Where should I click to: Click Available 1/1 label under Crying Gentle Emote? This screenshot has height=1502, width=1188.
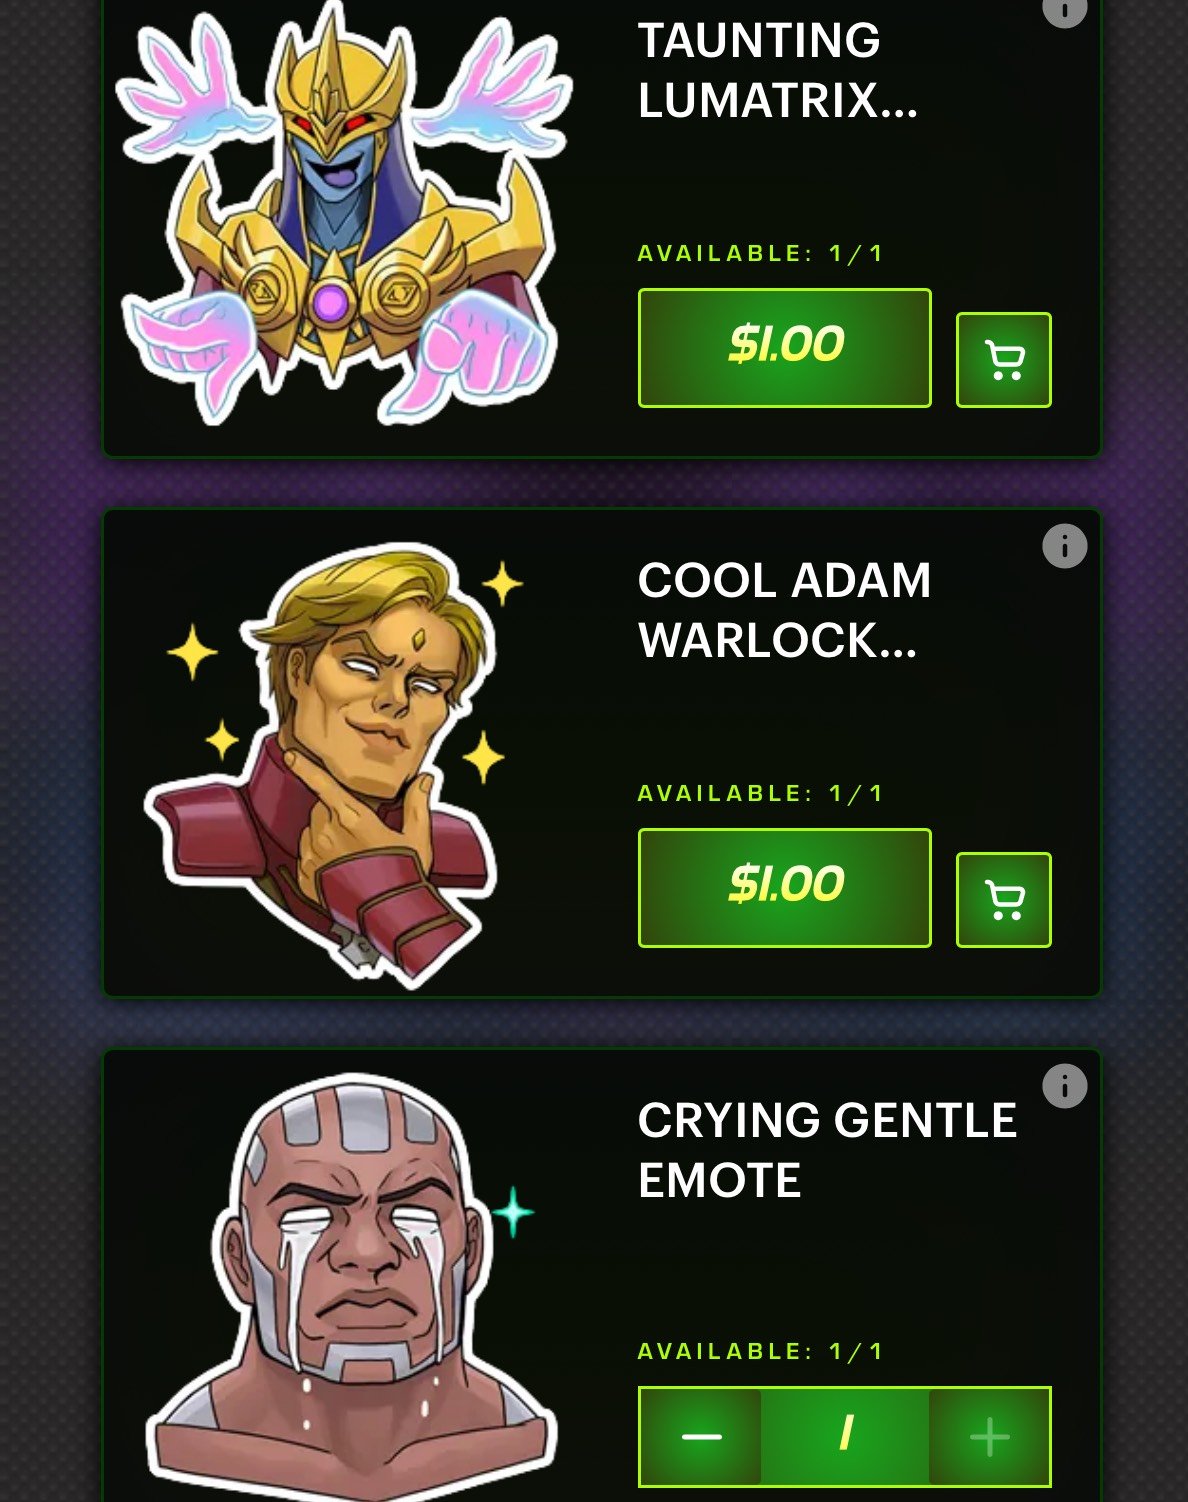point(761,1351)
